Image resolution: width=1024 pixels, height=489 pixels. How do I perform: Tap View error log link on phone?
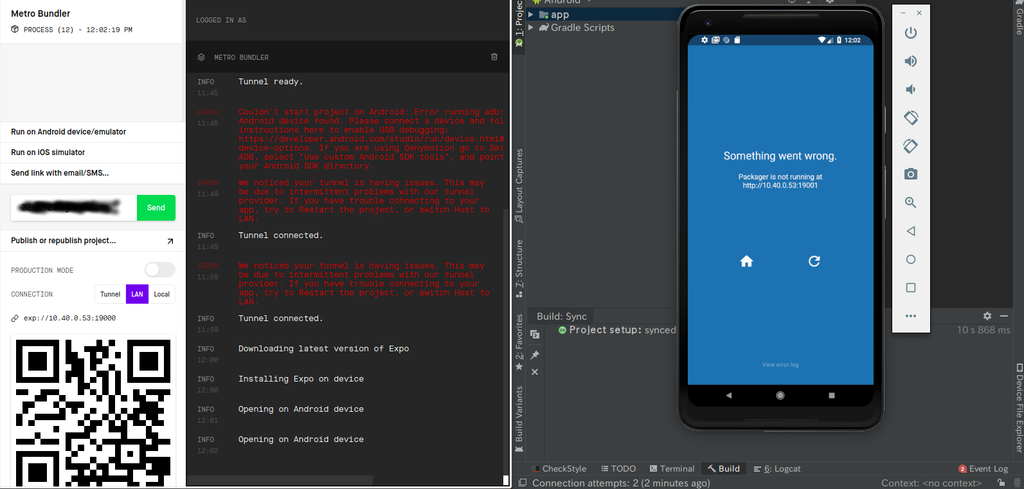pyautogui.click(x=780, y=365)
